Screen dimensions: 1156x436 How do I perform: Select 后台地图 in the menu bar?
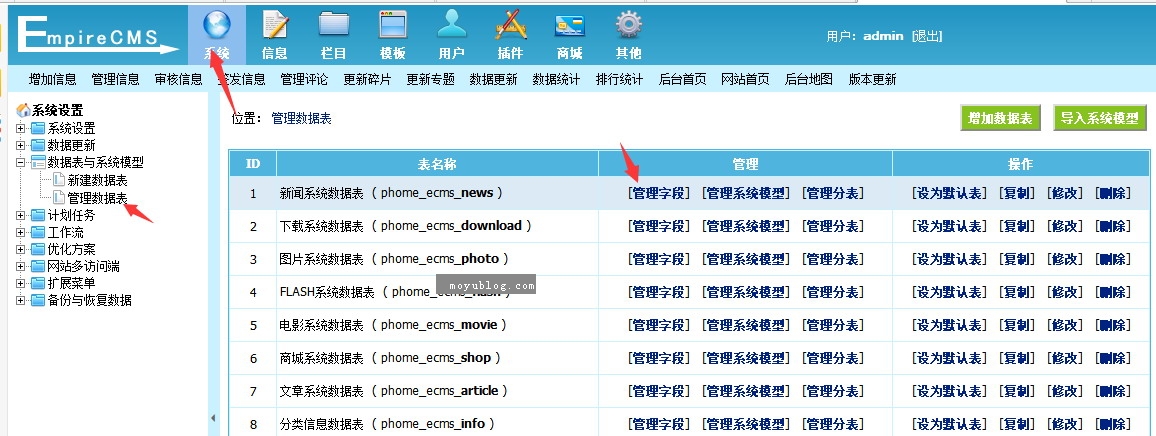[x=809, y=79]
